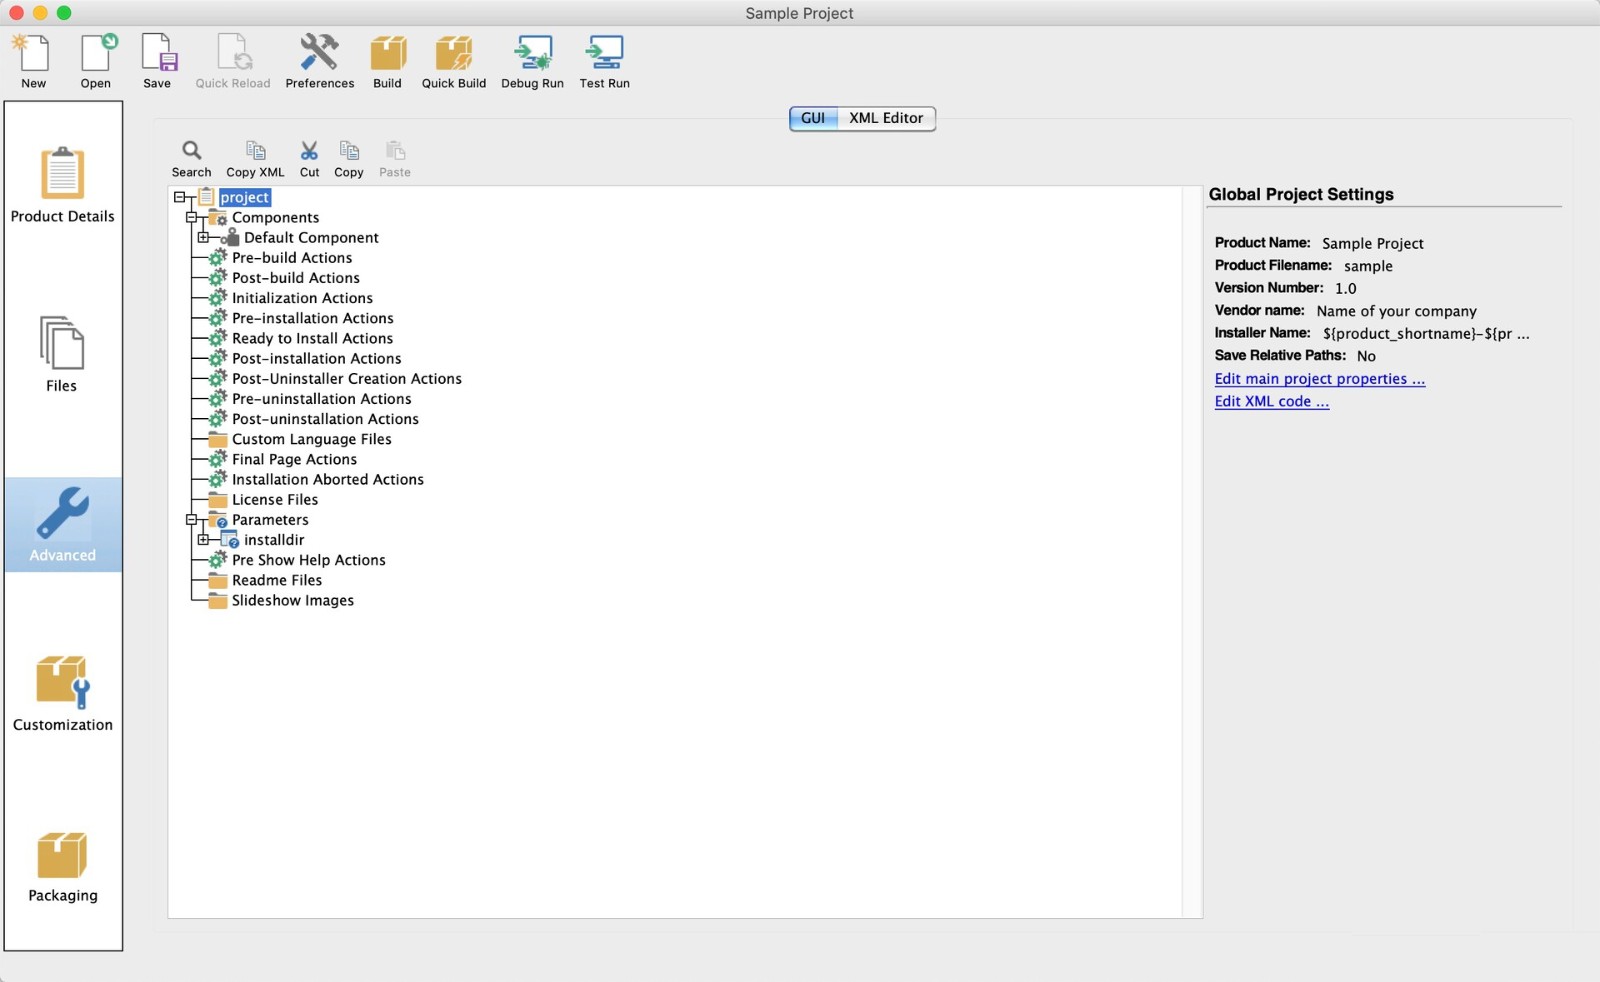Click the Paste icon in tree toolbar

395,159
